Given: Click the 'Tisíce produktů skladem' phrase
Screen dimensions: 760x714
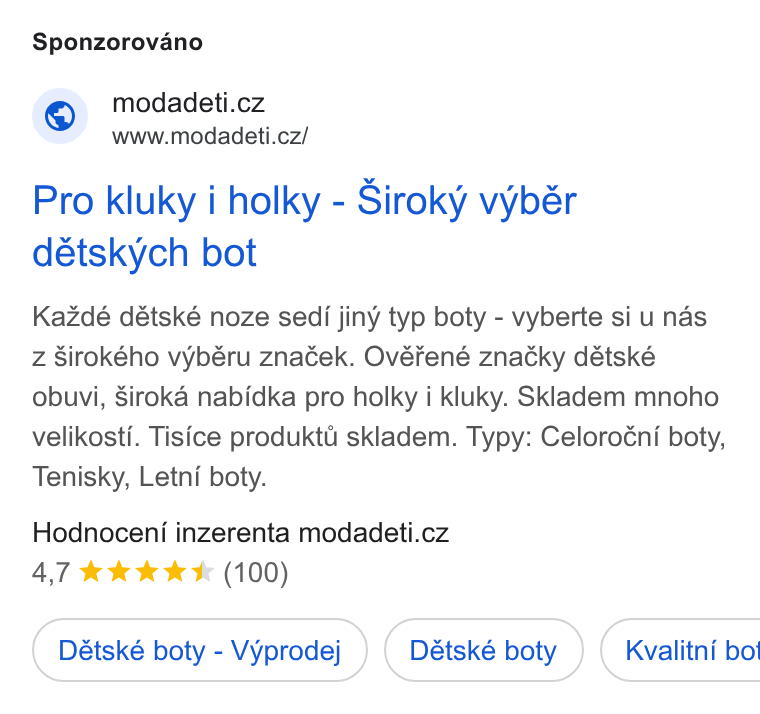Looking at the screenshot, I should pos(302,437).
